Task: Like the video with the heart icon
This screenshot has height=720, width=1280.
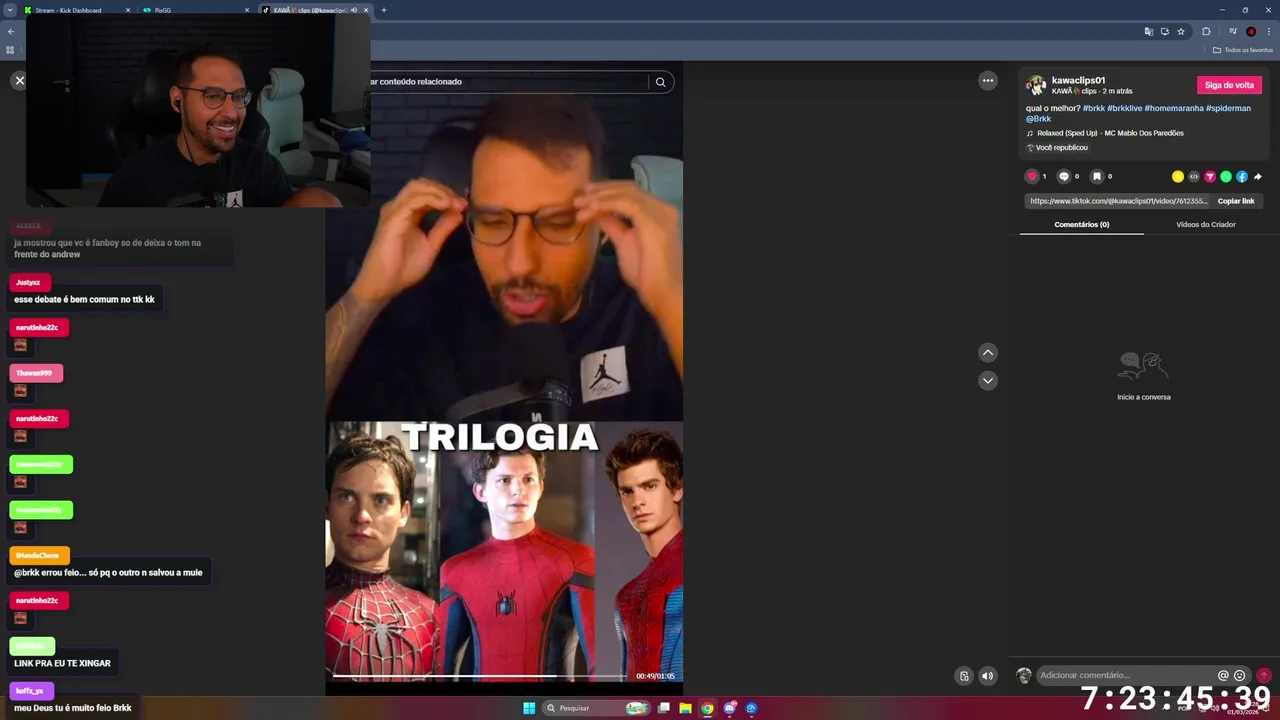Action: 1032,176
